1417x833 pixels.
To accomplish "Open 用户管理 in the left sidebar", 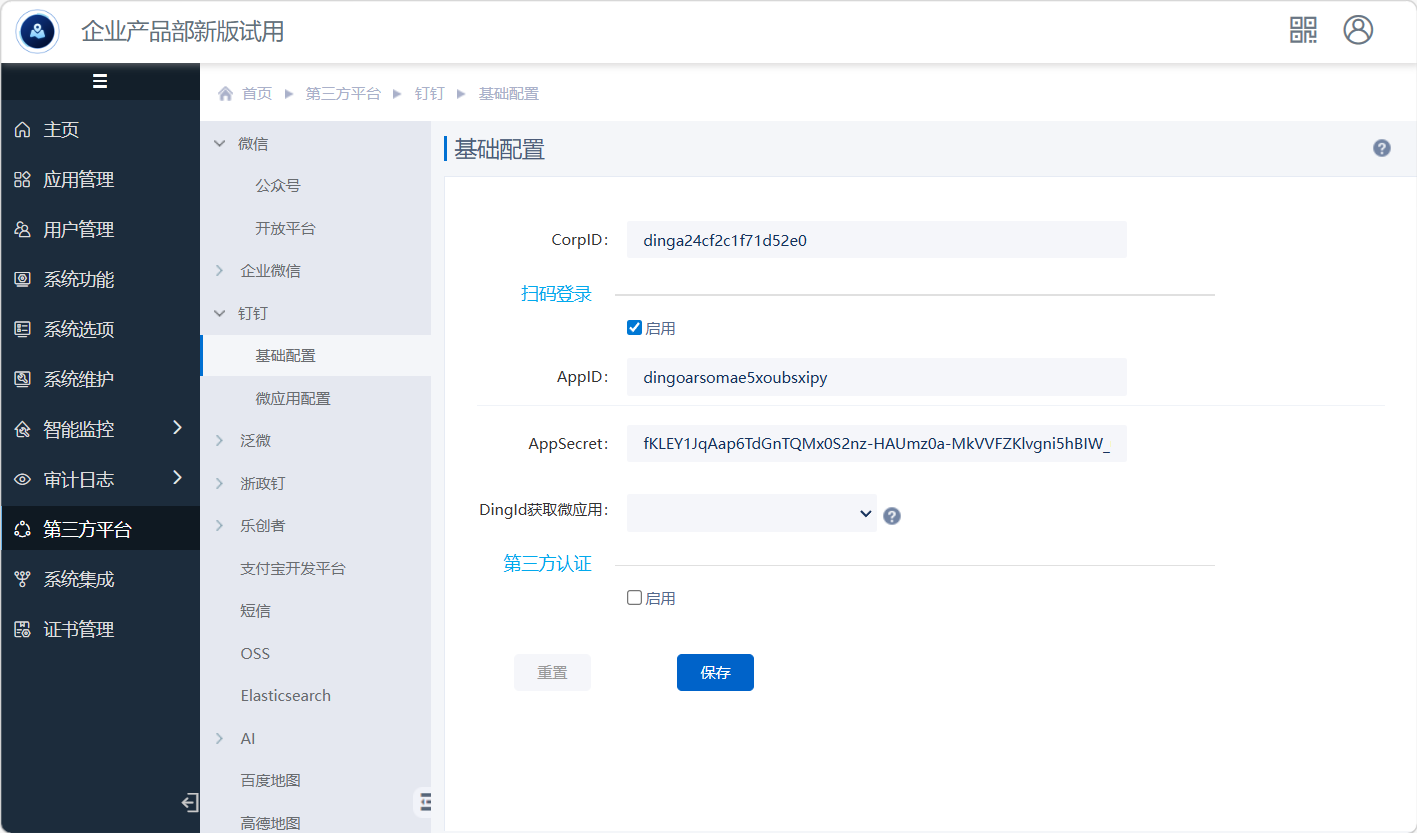I will coord(78,230).
